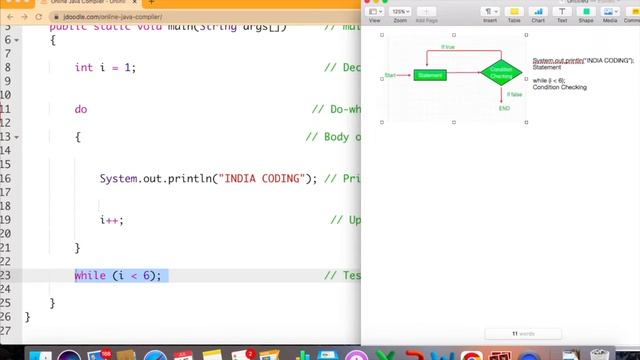Image resolution: width=640 pixels, height=360 pixels.
Task: Select the Online Java Compiler tab
Action: (88, 2)
